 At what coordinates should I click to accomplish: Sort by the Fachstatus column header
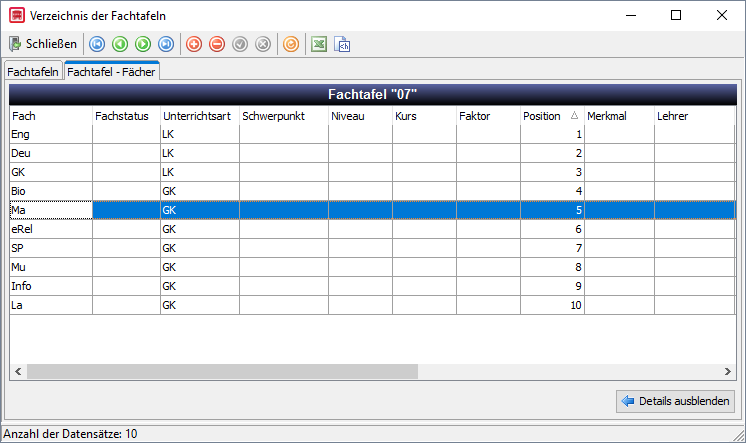126,116
